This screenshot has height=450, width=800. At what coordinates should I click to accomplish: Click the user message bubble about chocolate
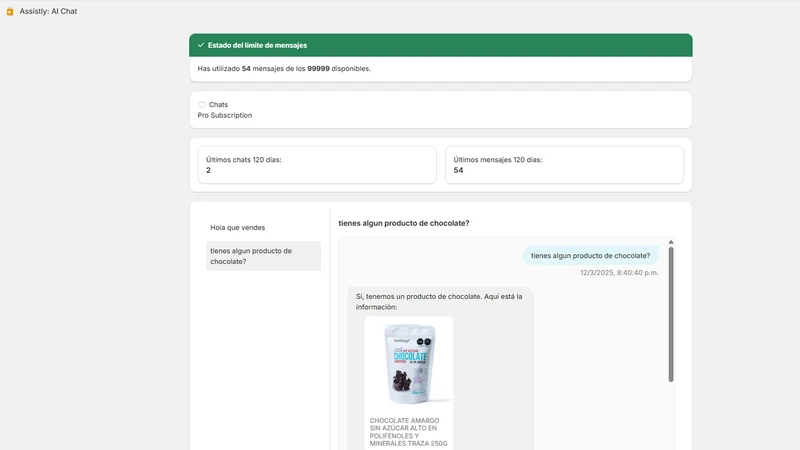tap(590, 256)
